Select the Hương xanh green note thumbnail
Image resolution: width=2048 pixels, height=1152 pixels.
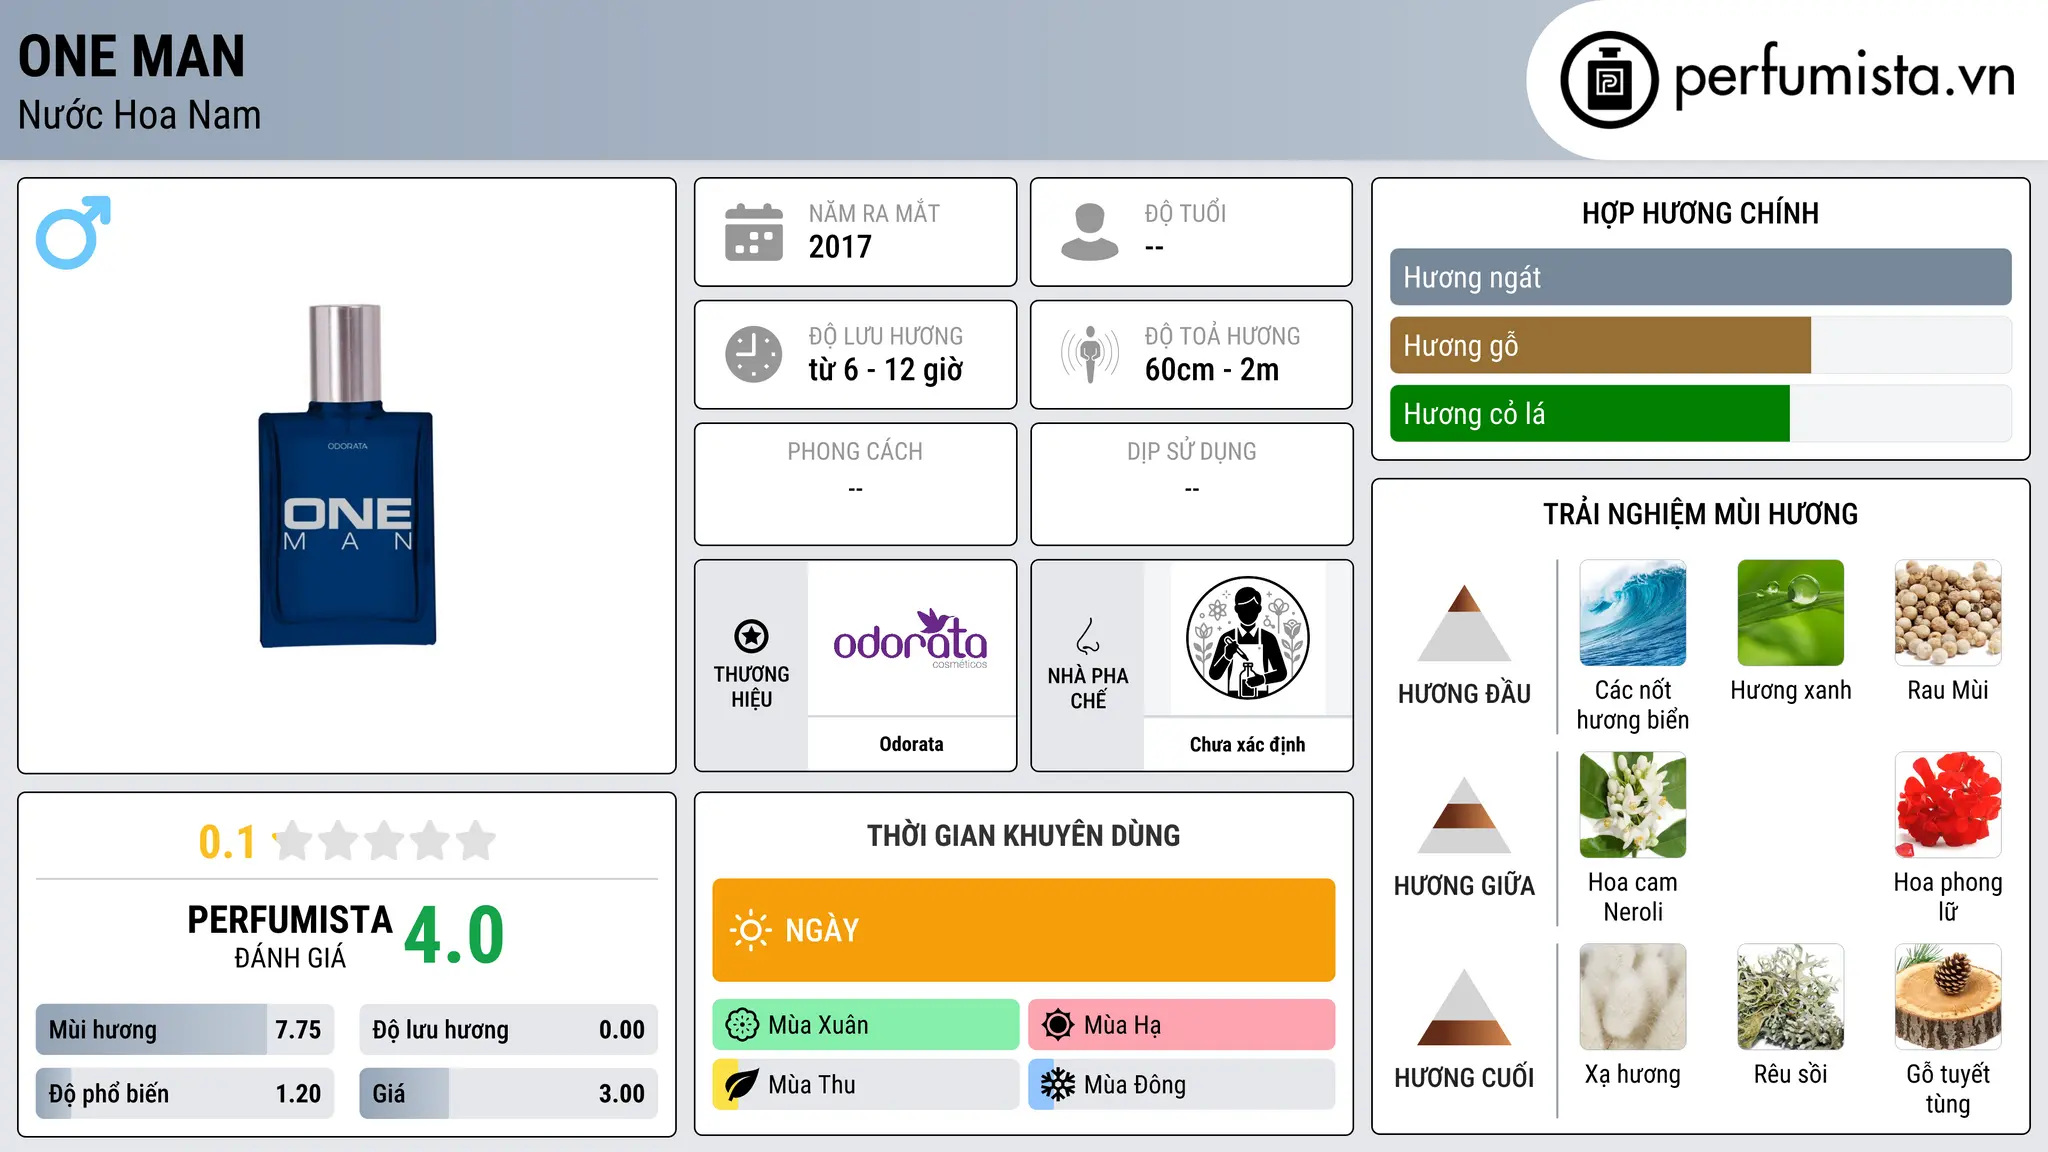coord(1791,613)
